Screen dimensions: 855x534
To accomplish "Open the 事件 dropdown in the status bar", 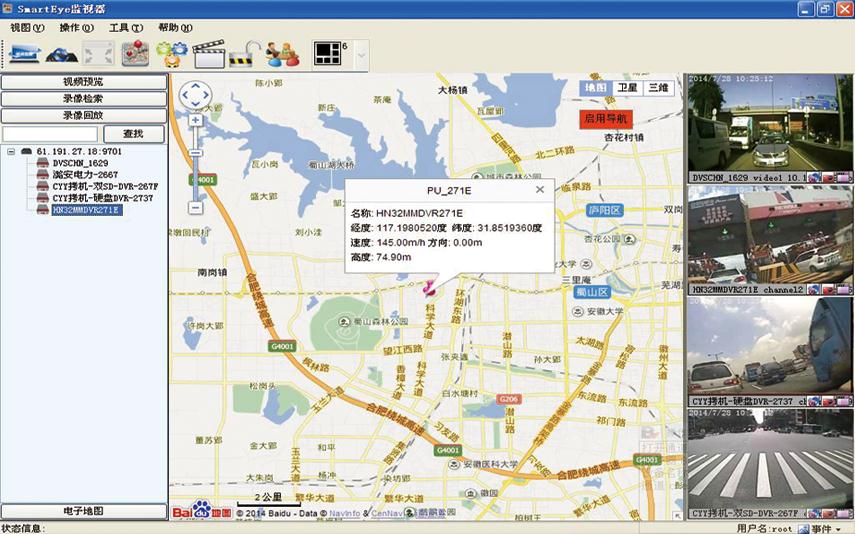I will tap(826, 528).
